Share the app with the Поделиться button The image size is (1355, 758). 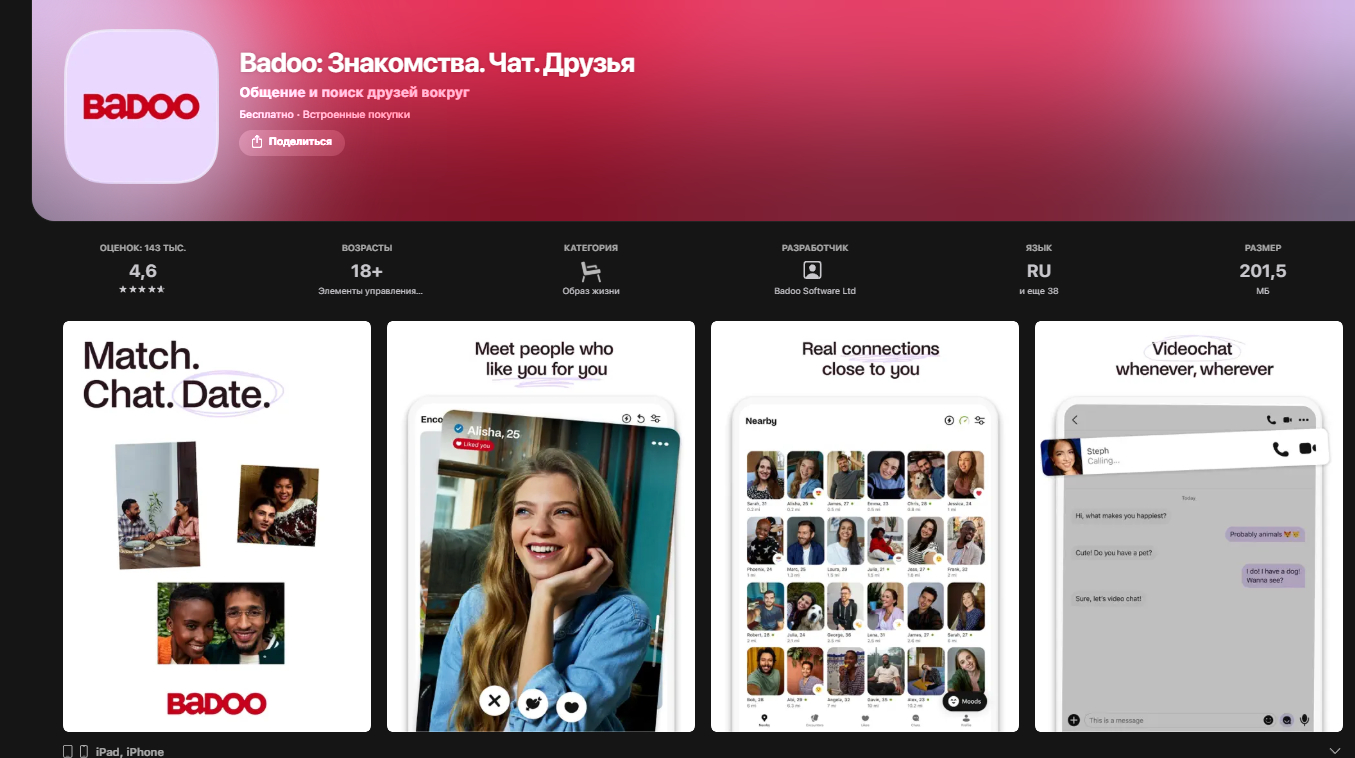click(292, 142)
